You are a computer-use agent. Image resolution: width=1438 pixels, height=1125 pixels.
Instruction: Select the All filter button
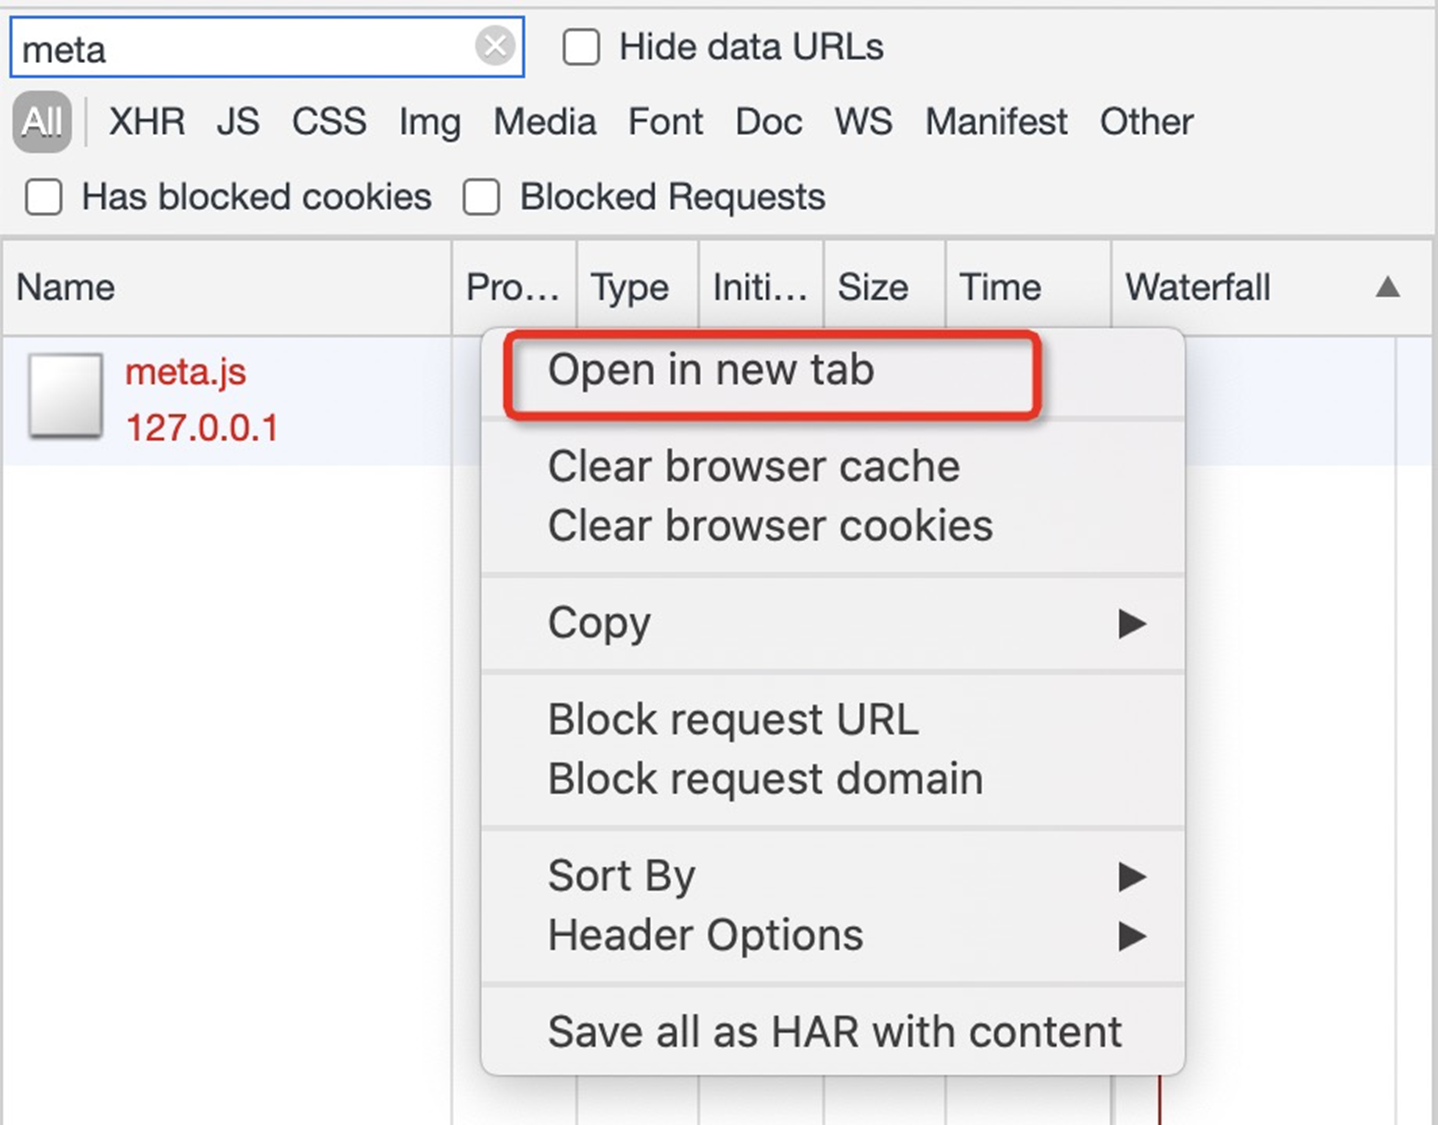pyautogui.click(x=42, y=122)
